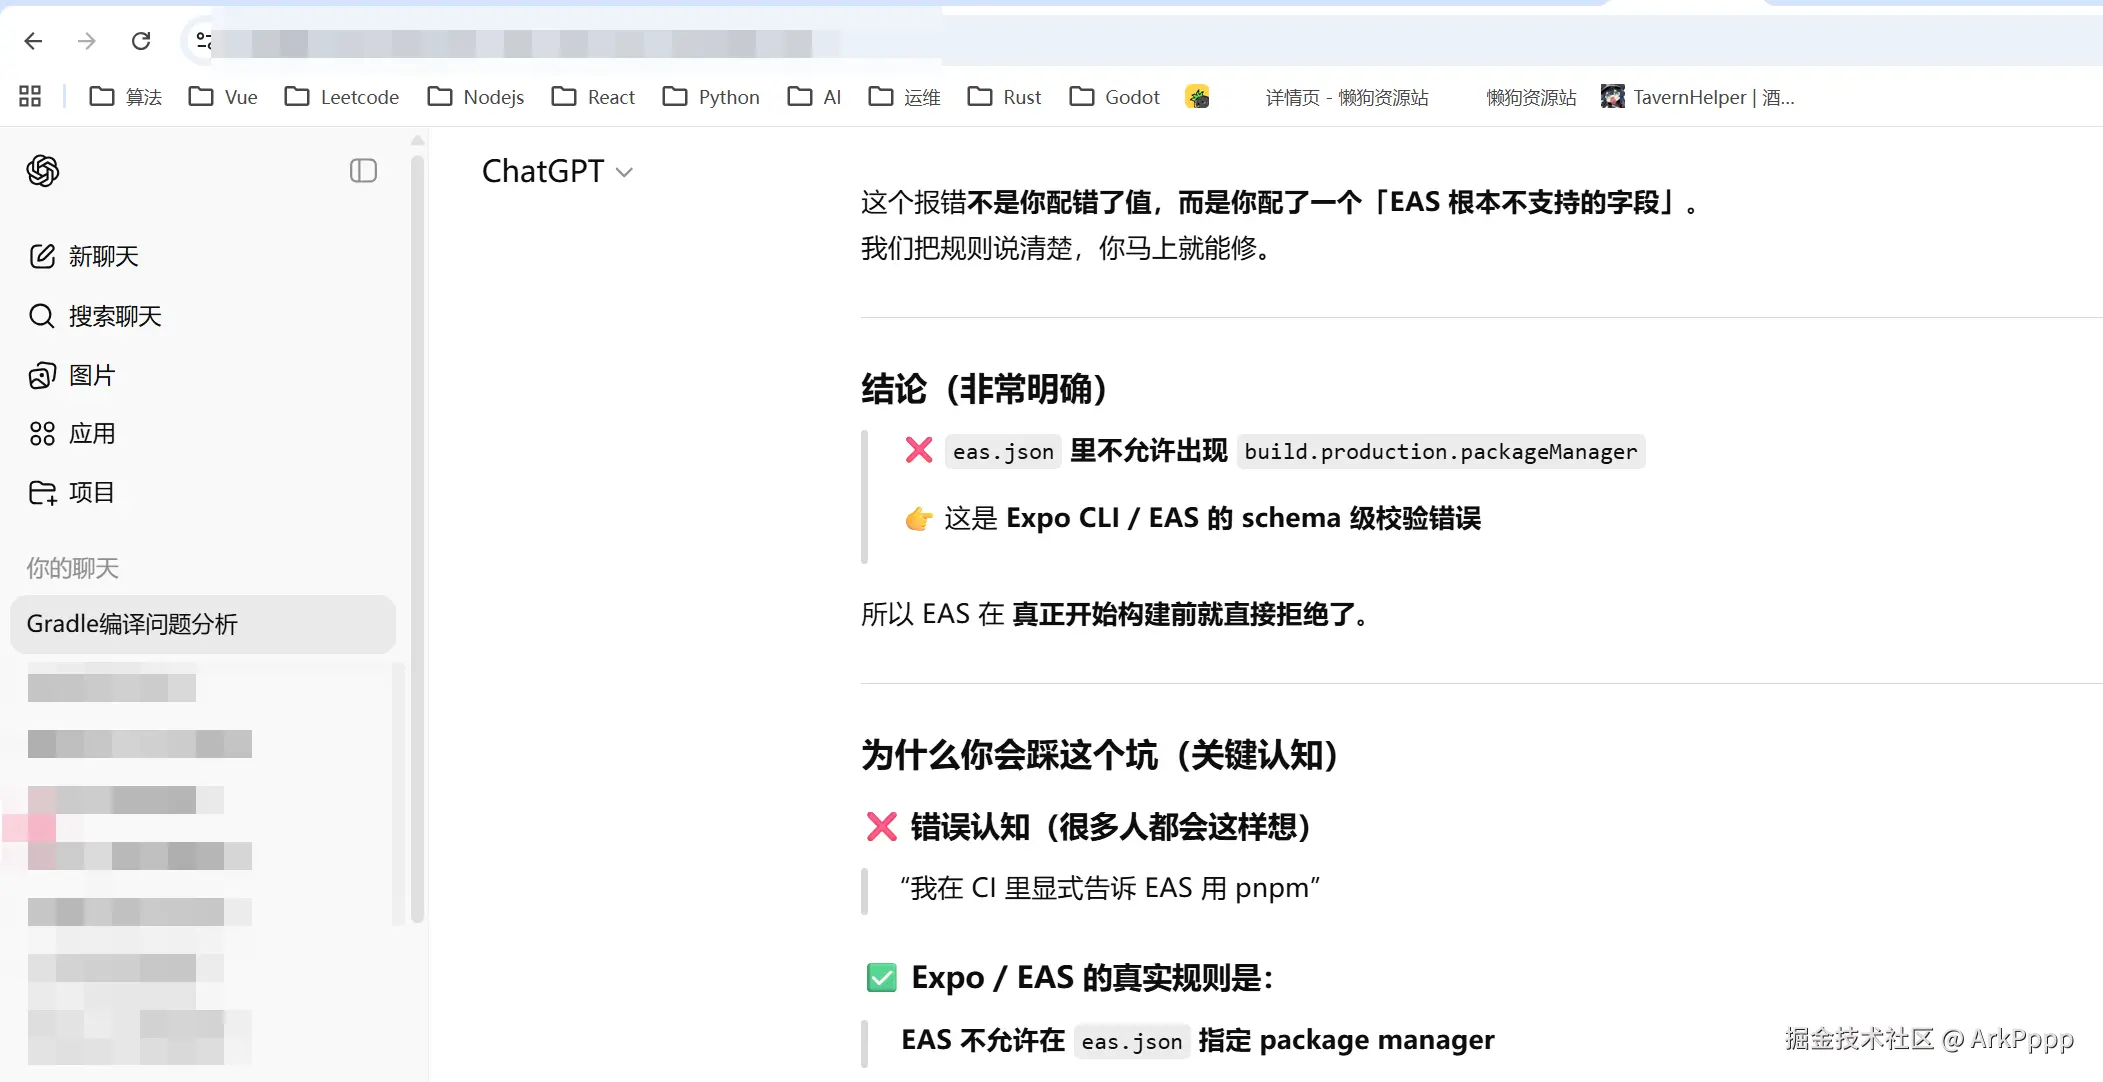This screenshot has width=2103, height=1082.
Task: Reload the current page
Action: coord(141,41)
